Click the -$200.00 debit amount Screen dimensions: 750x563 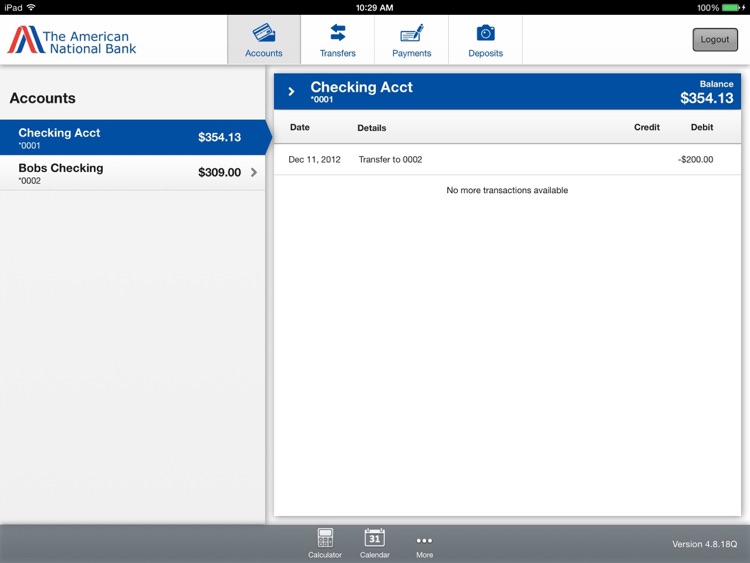(x=695, y=159)
